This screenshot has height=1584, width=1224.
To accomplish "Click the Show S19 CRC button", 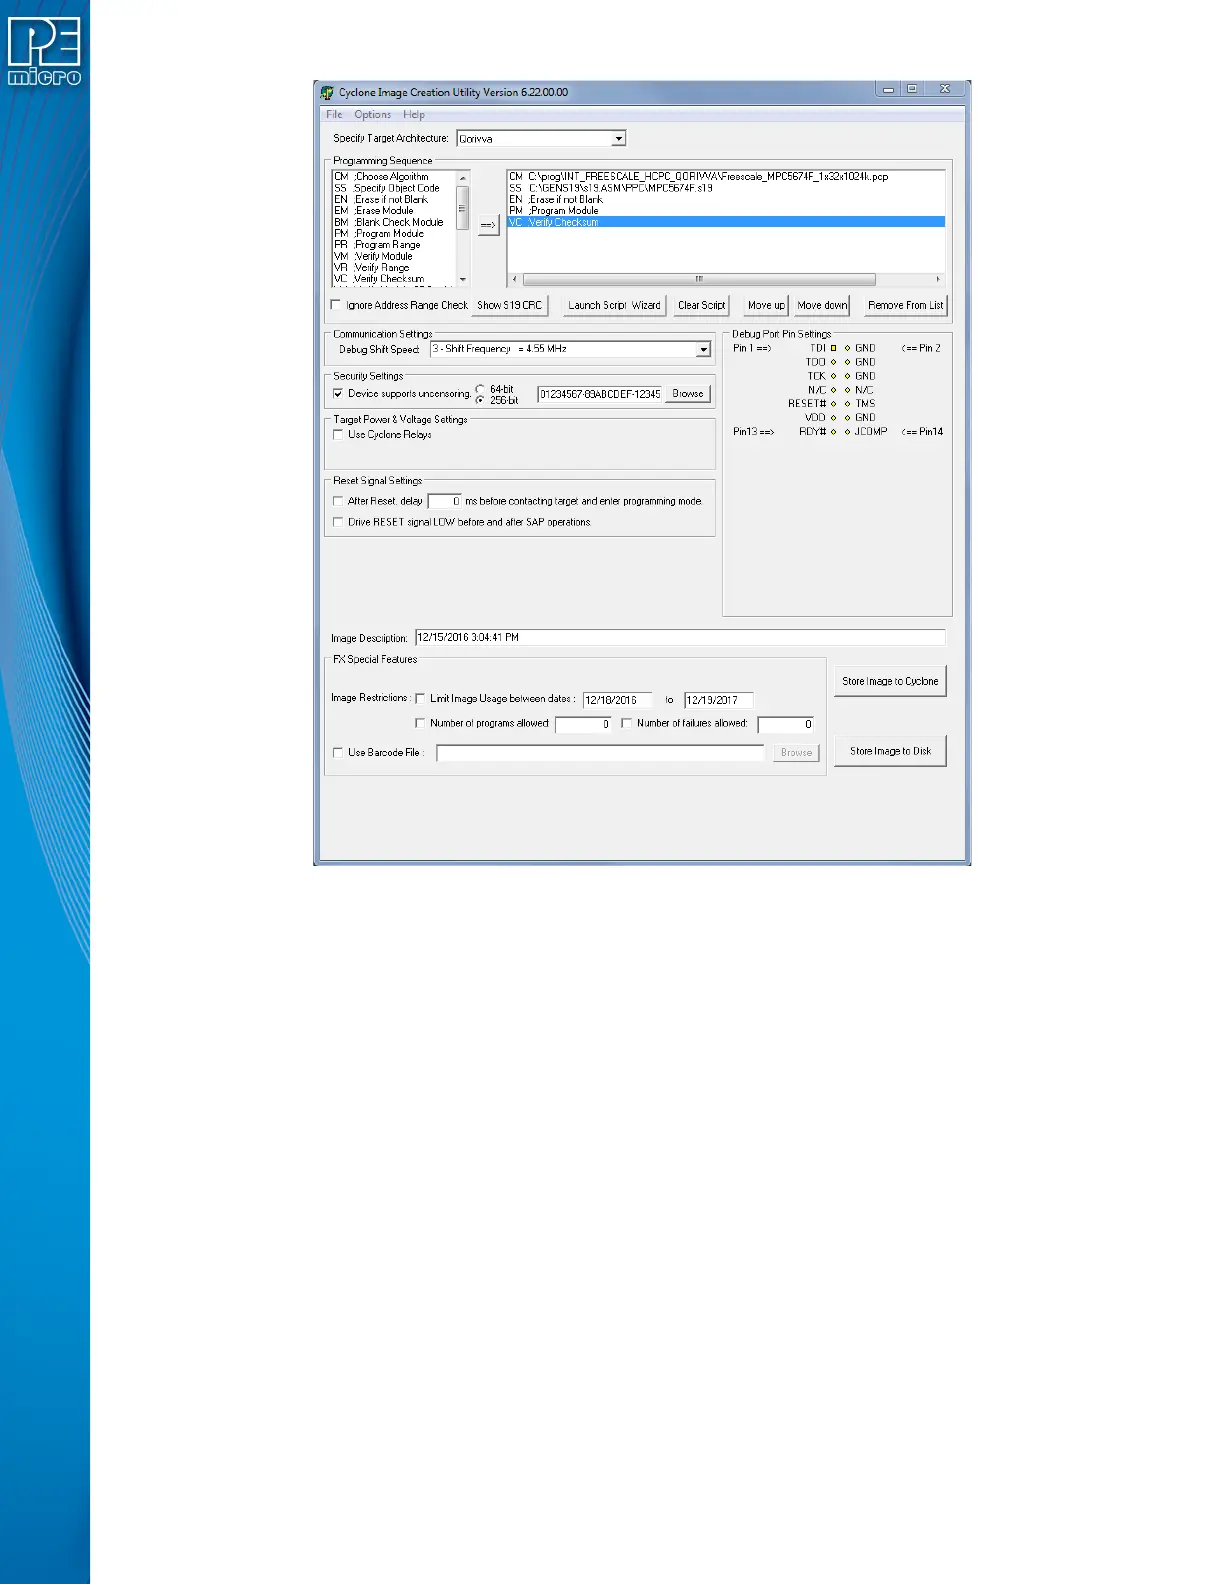I will [510, 306].
